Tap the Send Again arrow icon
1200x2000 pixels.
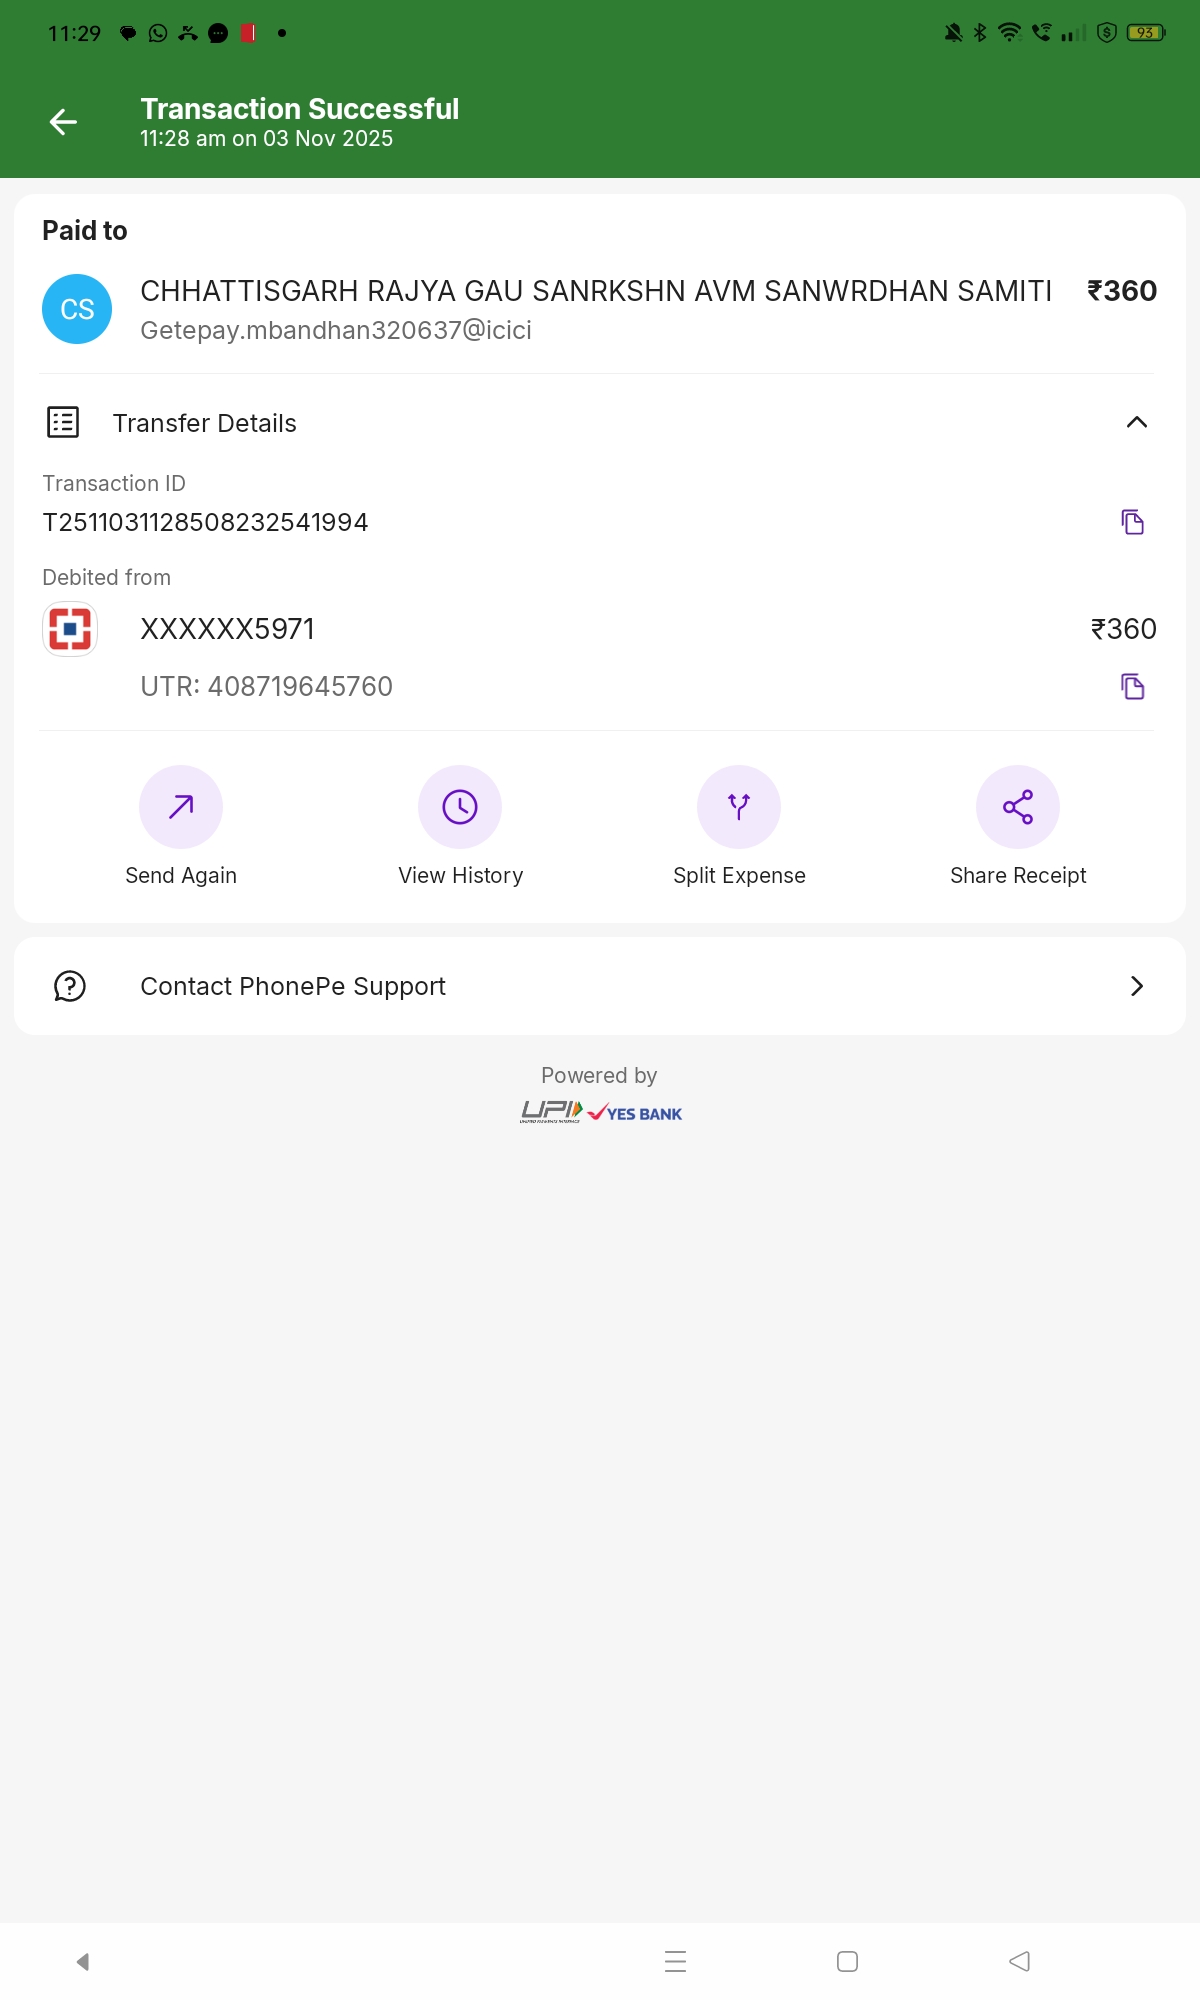(181, 807)
